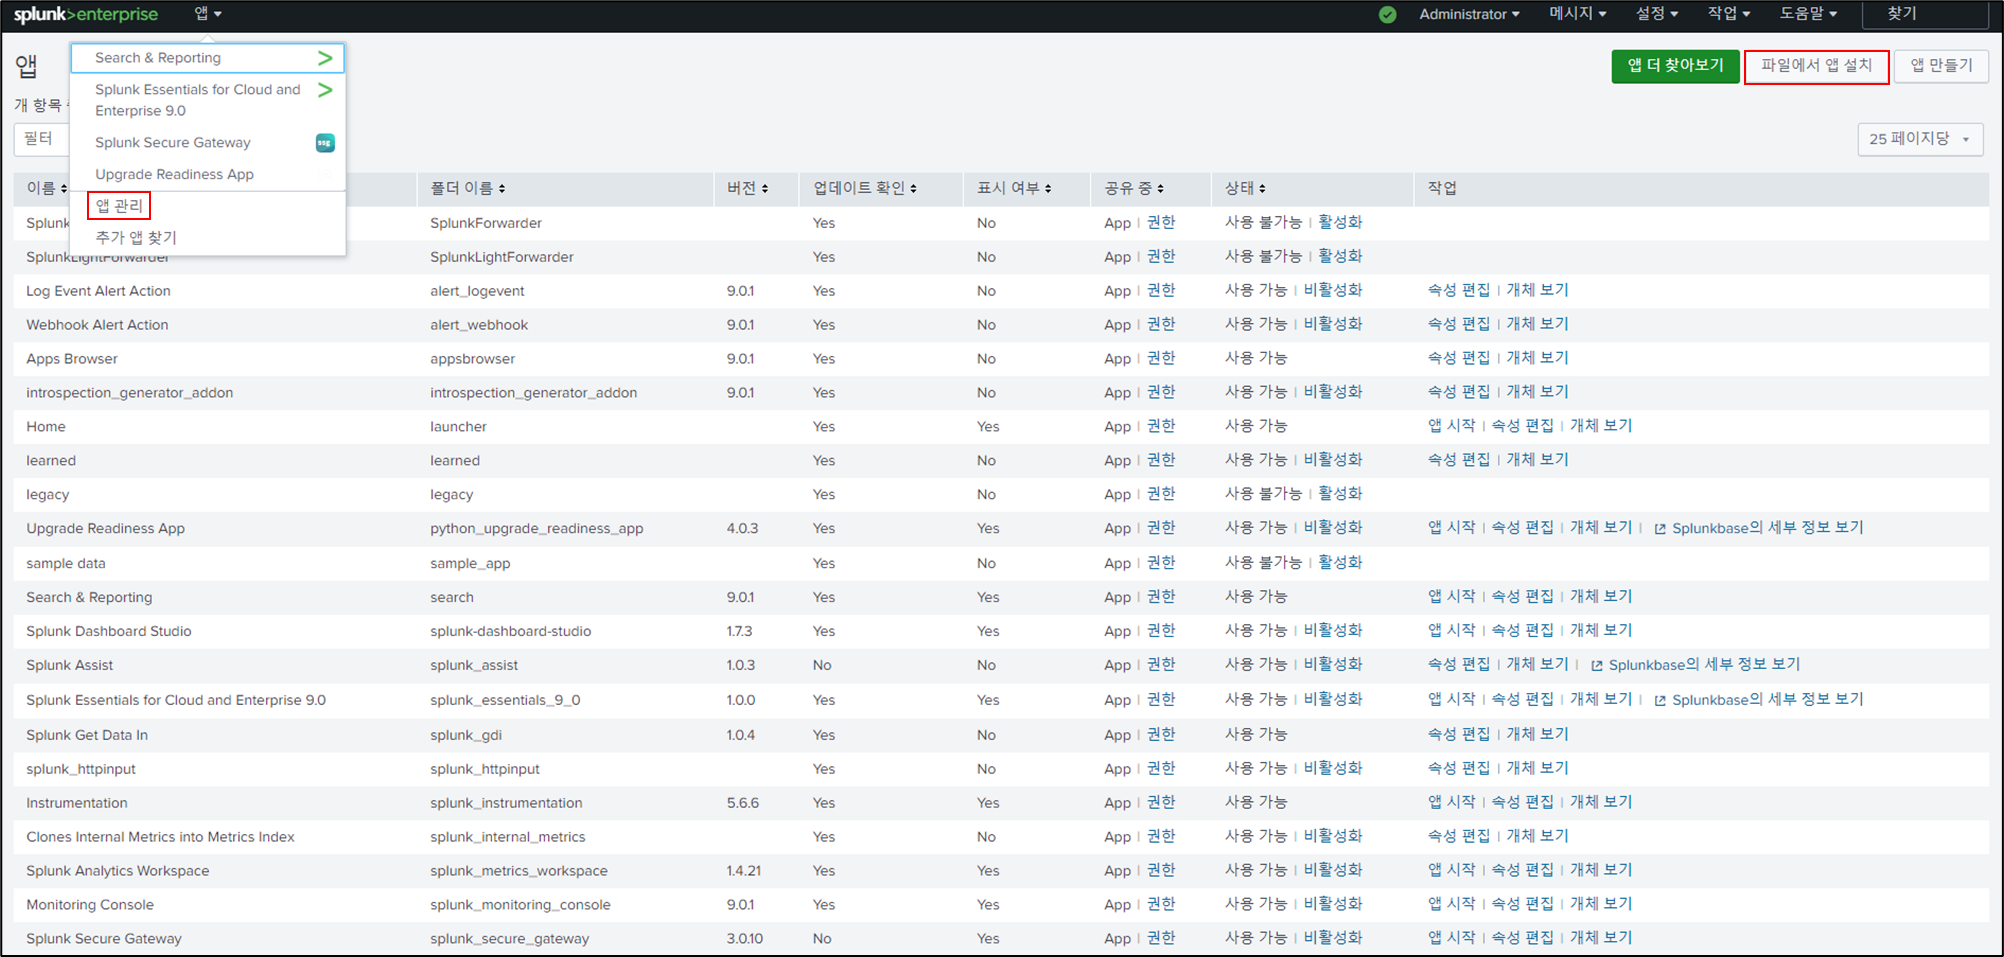Click the python_upgrade_readiness_app folder name
Image resolution: width=2004 pixels, height=957 pixels.
pos(537,529)
